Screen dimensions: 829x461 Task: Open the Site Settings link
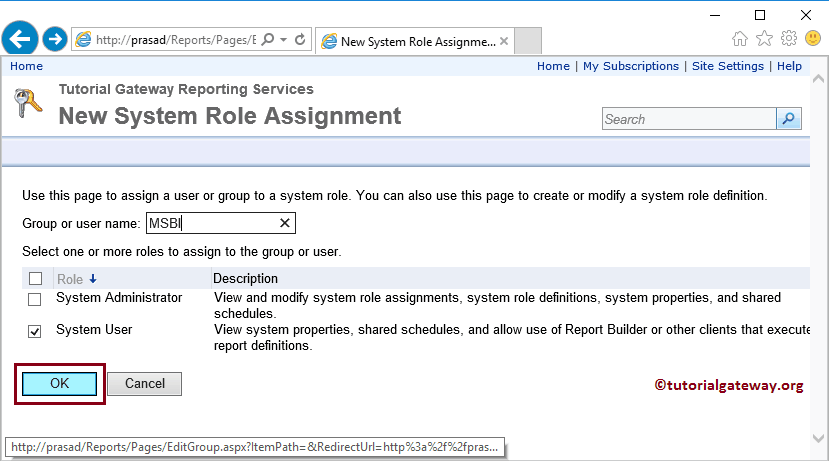727,66
